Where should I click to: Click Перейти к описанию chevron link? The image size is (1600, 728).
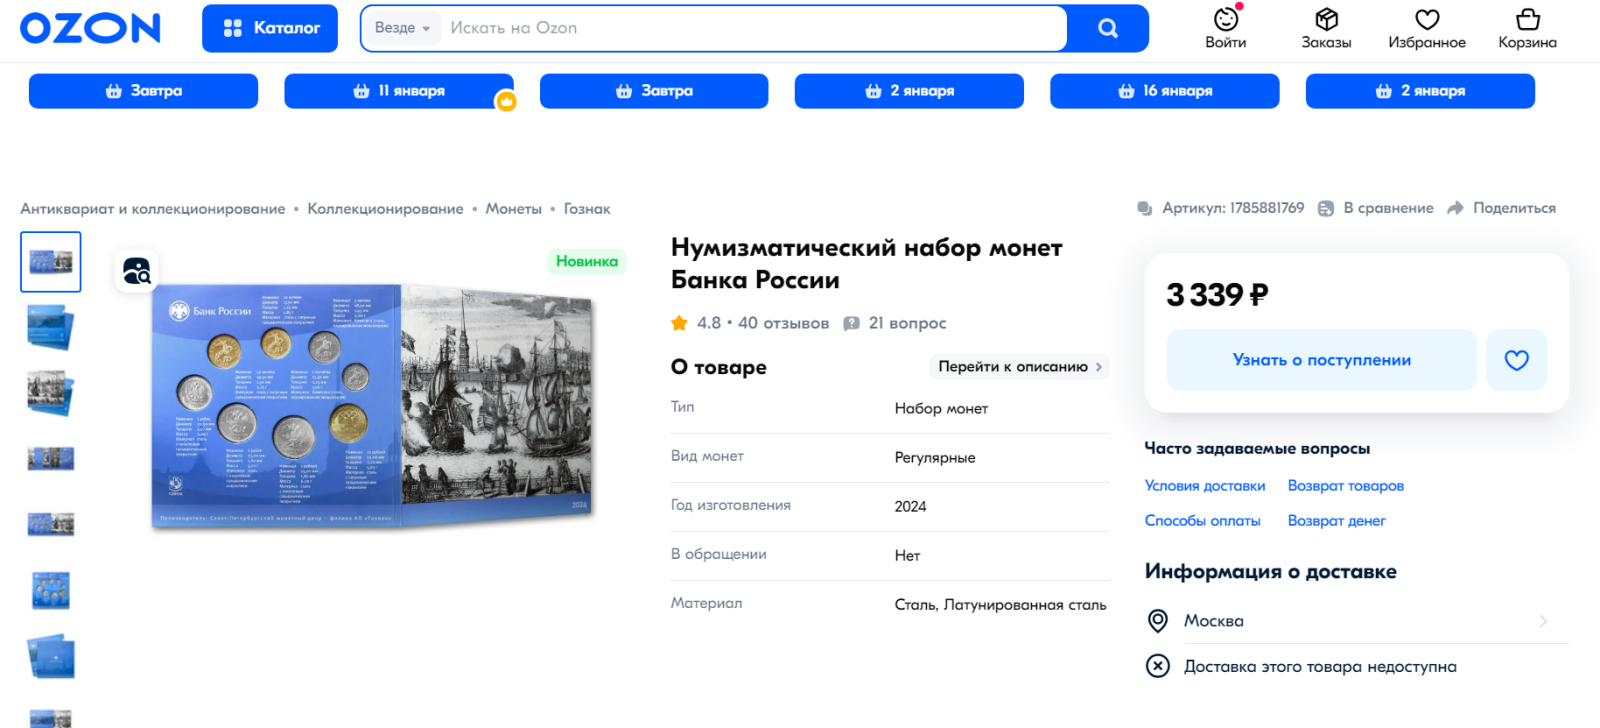(1020, 367)
